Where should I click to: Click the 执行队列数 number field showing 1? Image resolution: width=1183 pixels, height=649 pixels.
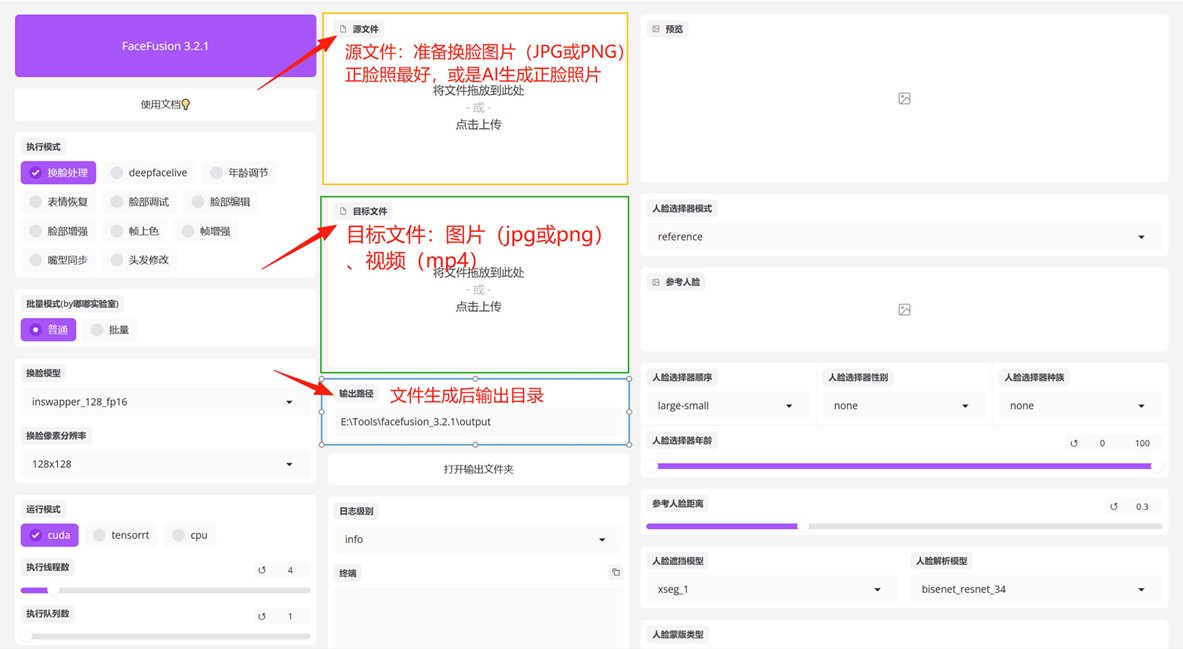(x=290, y=617)
